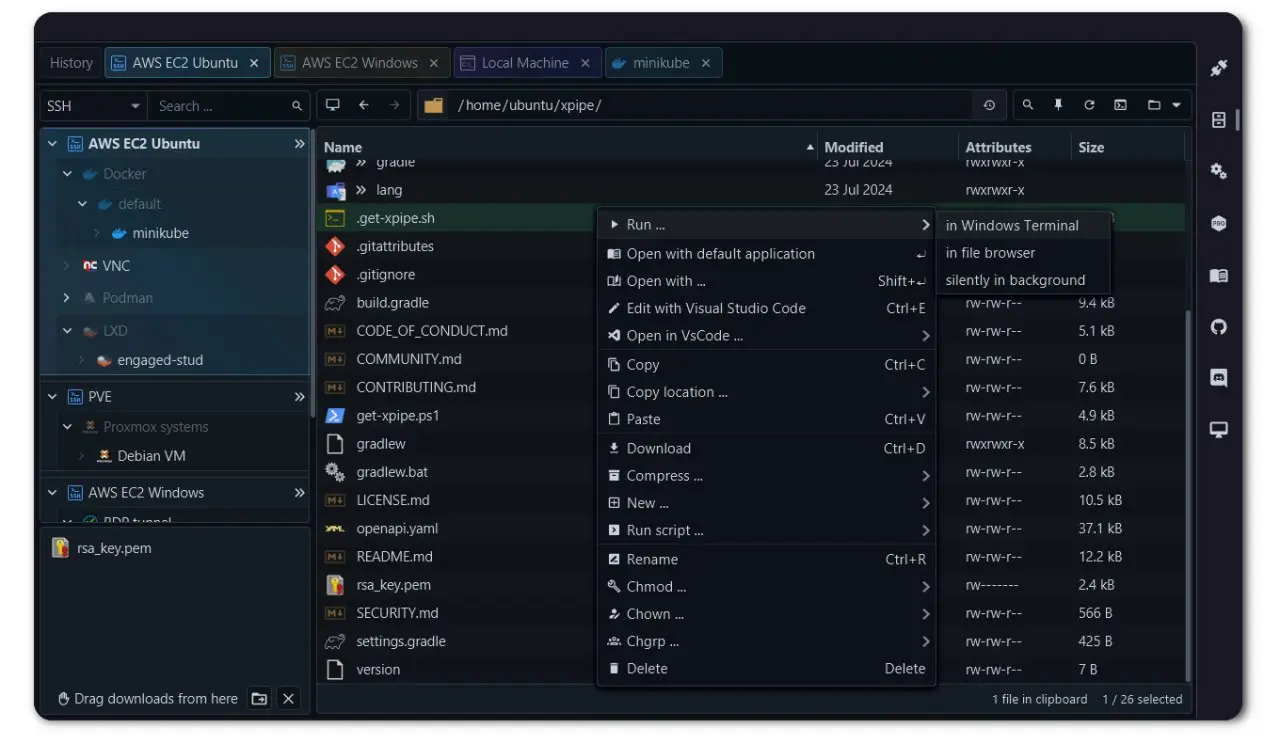Select minikube in the connection tree
The width and height of the screenshot is (1280, 743).
tap(160, 233)
